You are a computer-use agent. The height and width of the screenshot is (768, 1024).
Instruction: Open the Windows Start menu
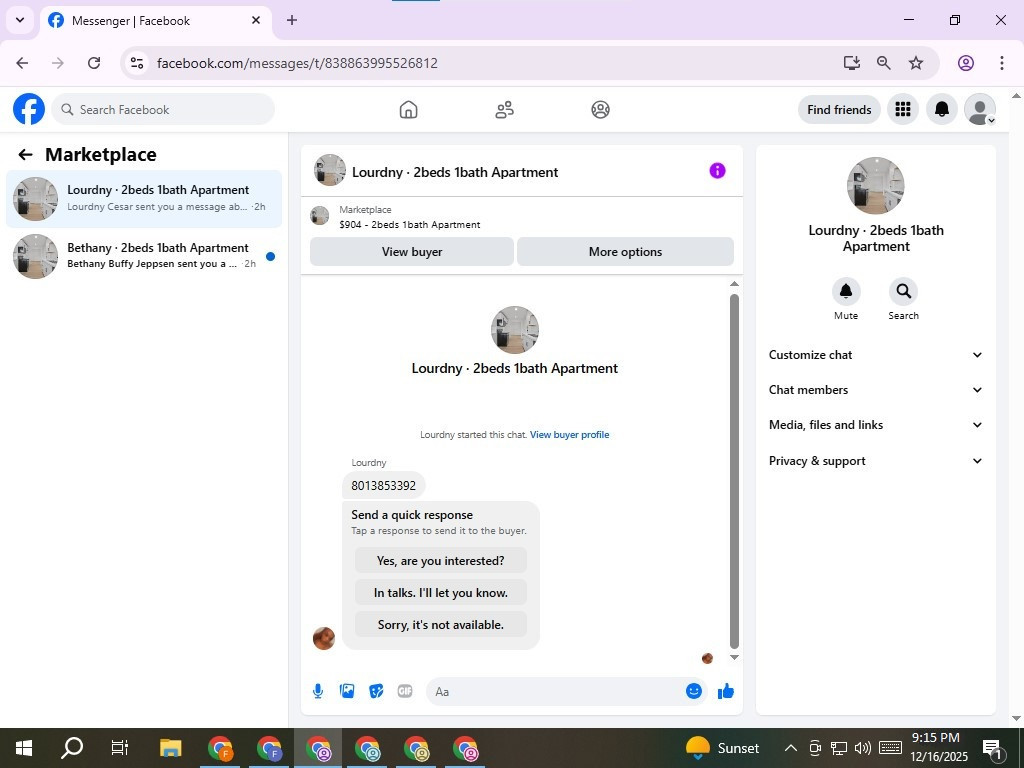pyautogui.click(x=24, y=748)
